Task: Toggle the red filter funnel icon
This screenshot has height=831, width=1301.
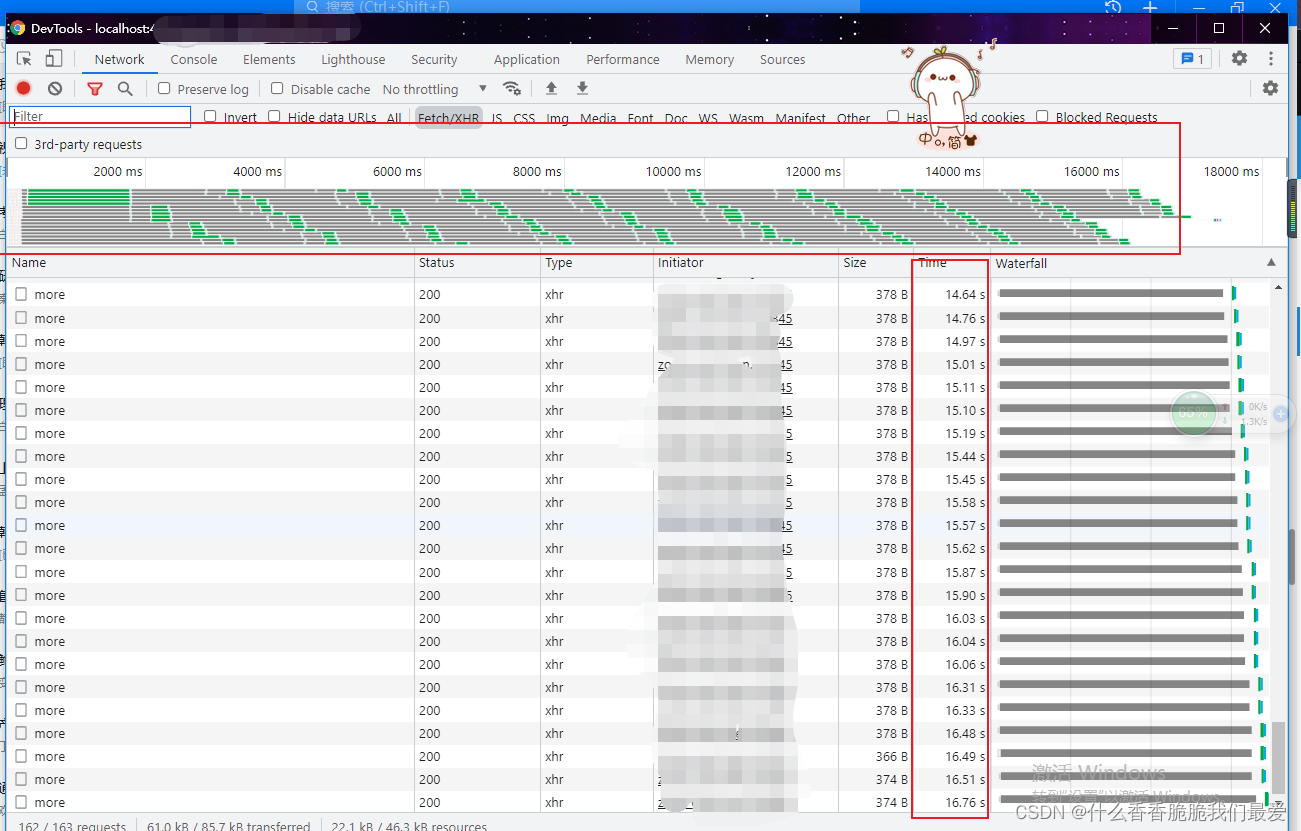Action: point(95,89)
